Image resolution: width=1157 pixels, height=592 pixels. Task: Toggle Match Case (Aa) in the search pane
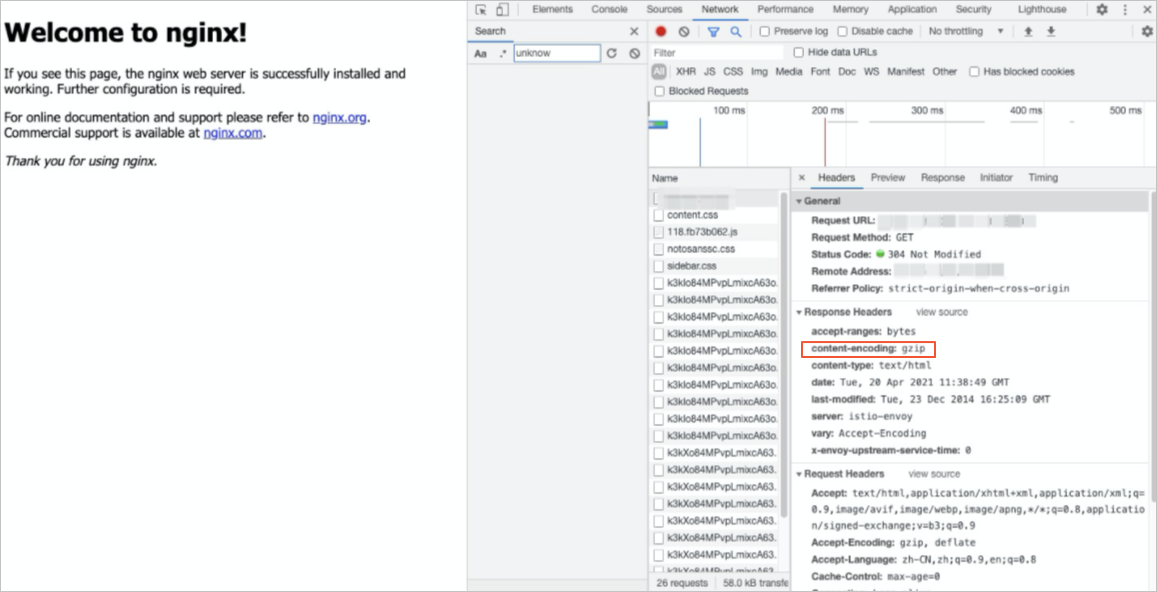tap(480, 53)
